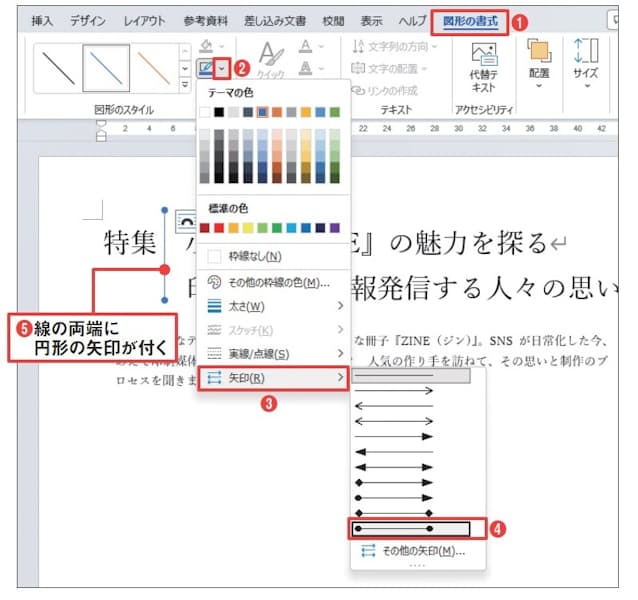Pick the dark red standard color

click(205, 228)
